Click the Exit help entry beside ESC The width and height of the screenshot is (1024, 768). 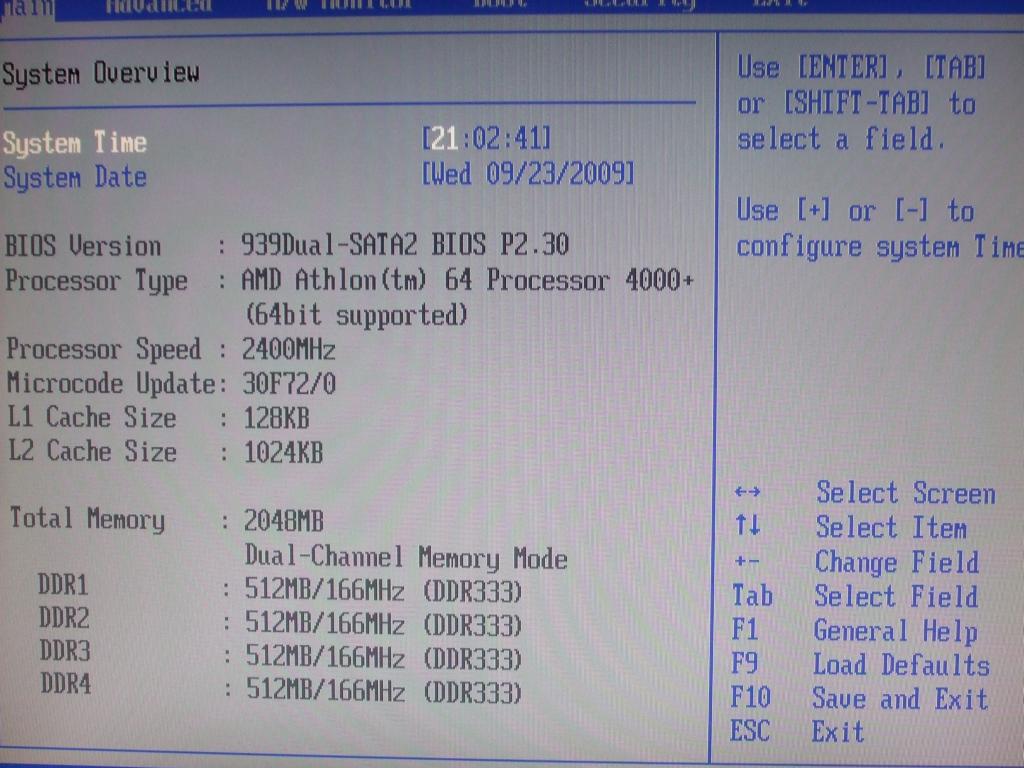point(838,731)
